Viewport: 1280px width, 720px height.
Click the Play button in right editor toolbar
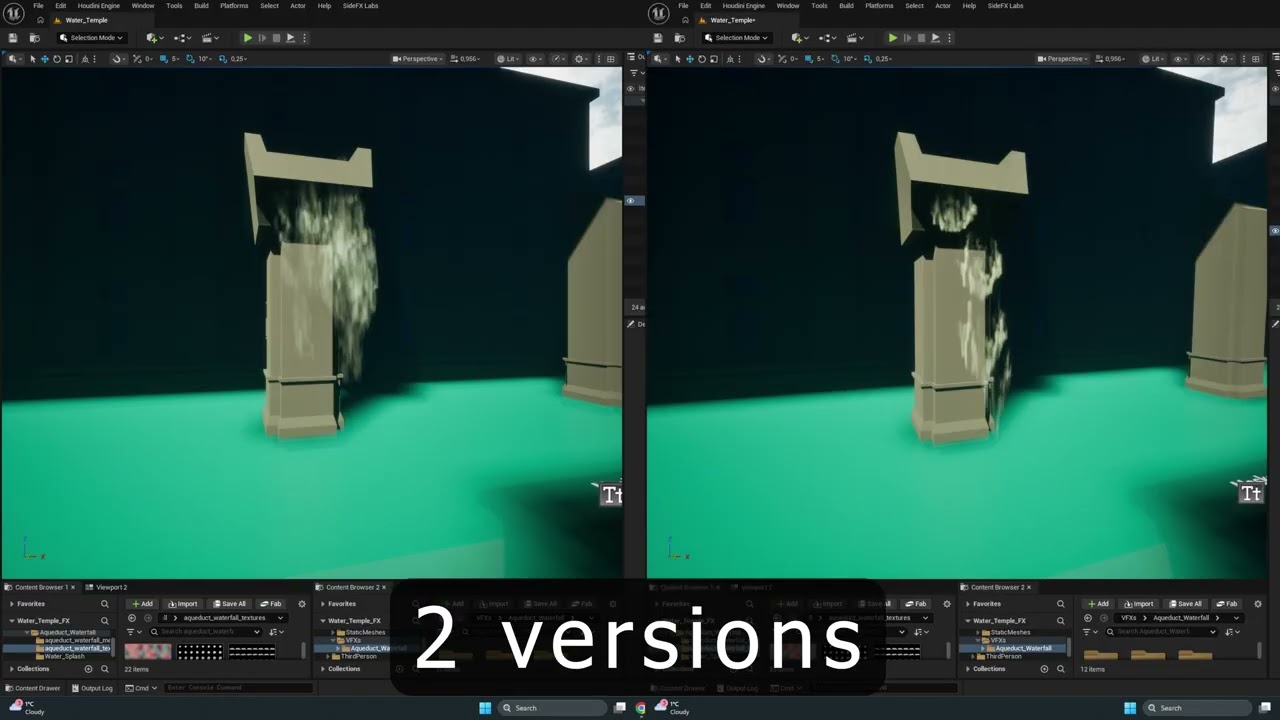coord(893,38)
